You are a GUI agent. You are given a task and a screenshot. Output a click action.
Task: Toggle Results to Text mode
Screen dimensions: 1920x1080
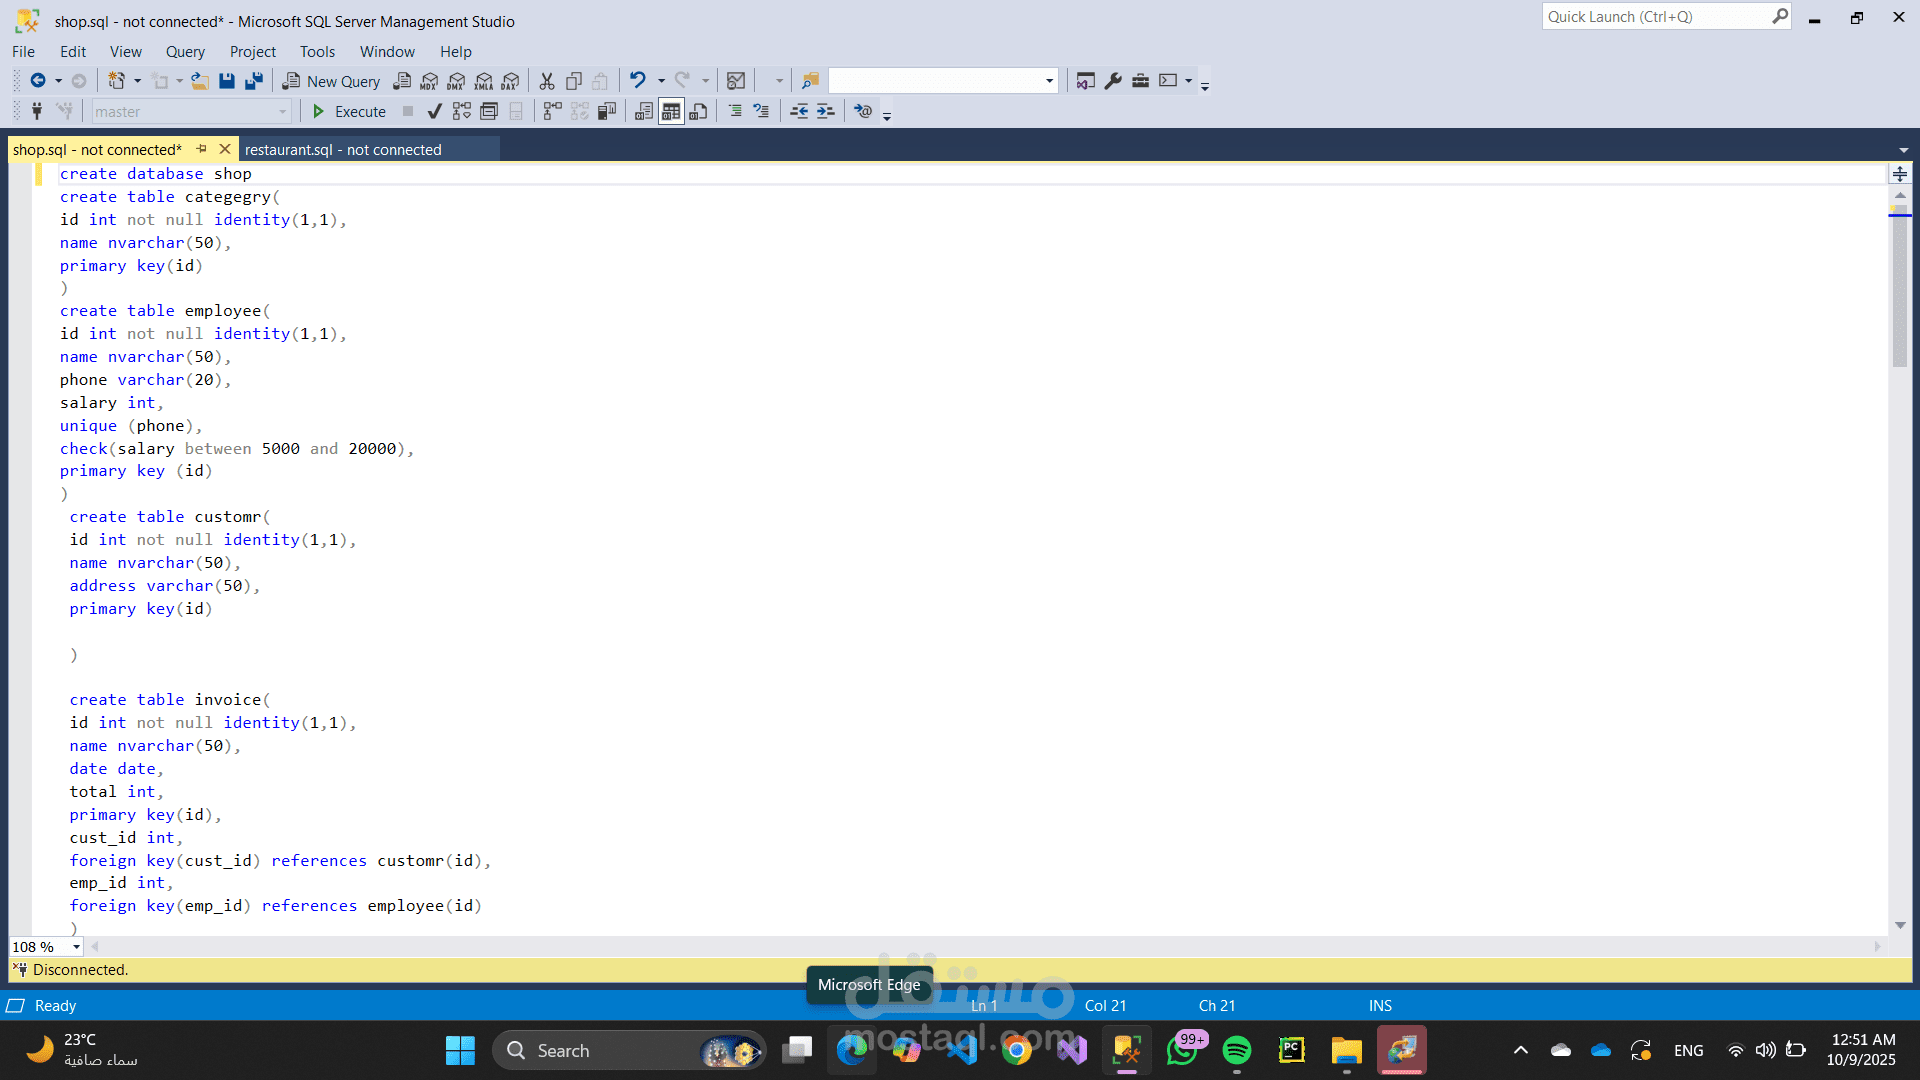tap(644, 111)
